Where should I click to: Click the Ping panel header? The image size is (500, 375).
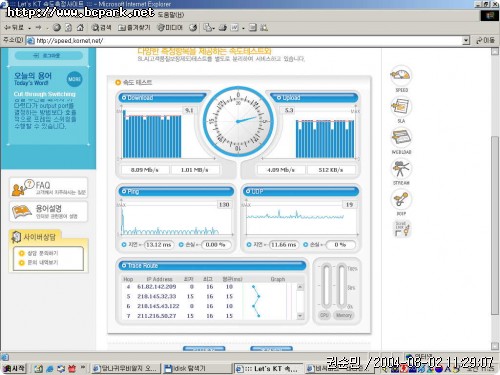tap(176, 191)
